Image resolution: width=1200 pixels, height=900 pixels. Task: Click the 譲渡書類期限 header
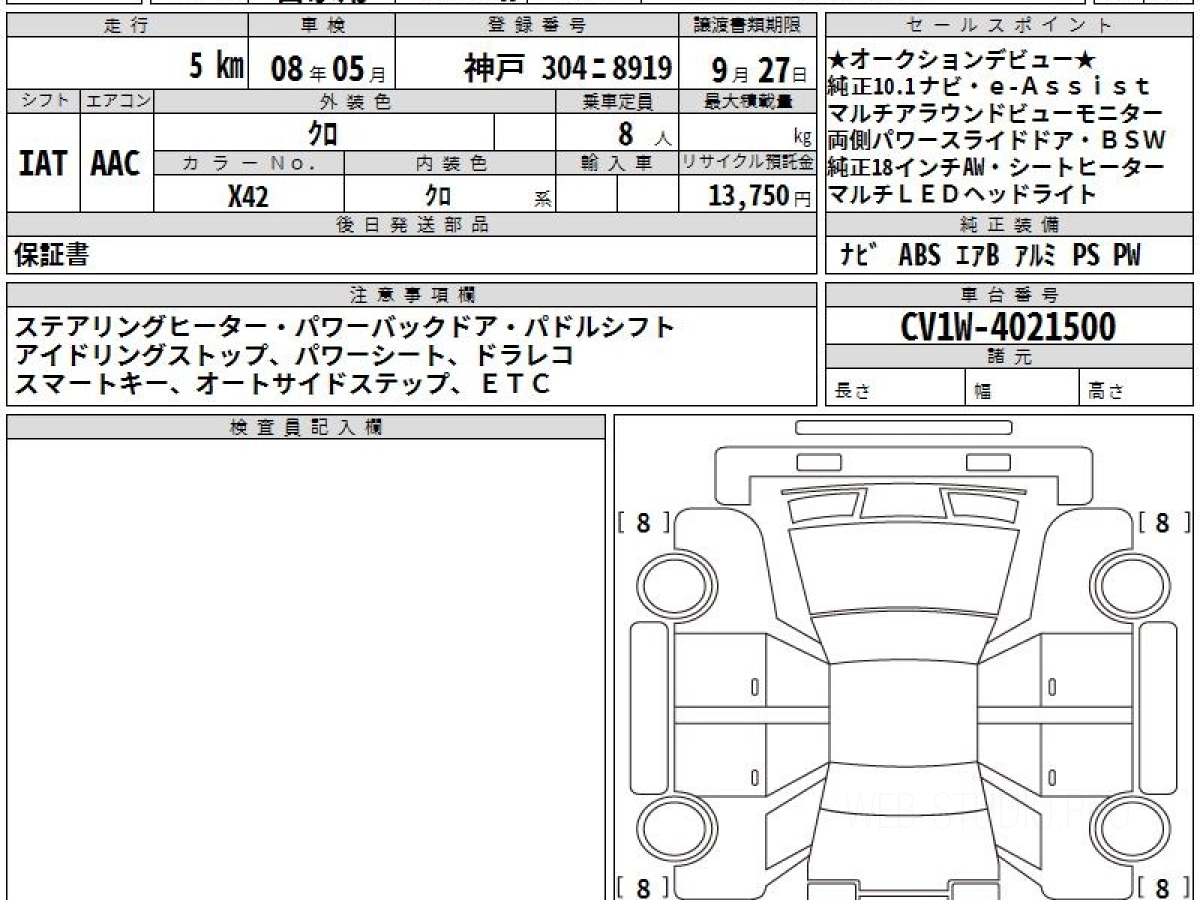[748, 26]
